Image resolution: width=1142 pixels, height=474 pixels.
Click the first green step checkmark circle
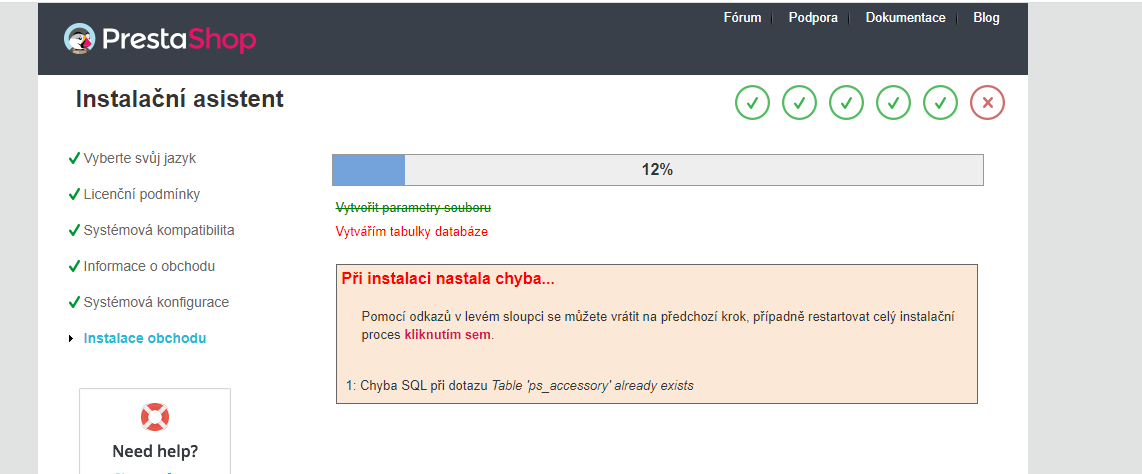click(x=752, y=103)
